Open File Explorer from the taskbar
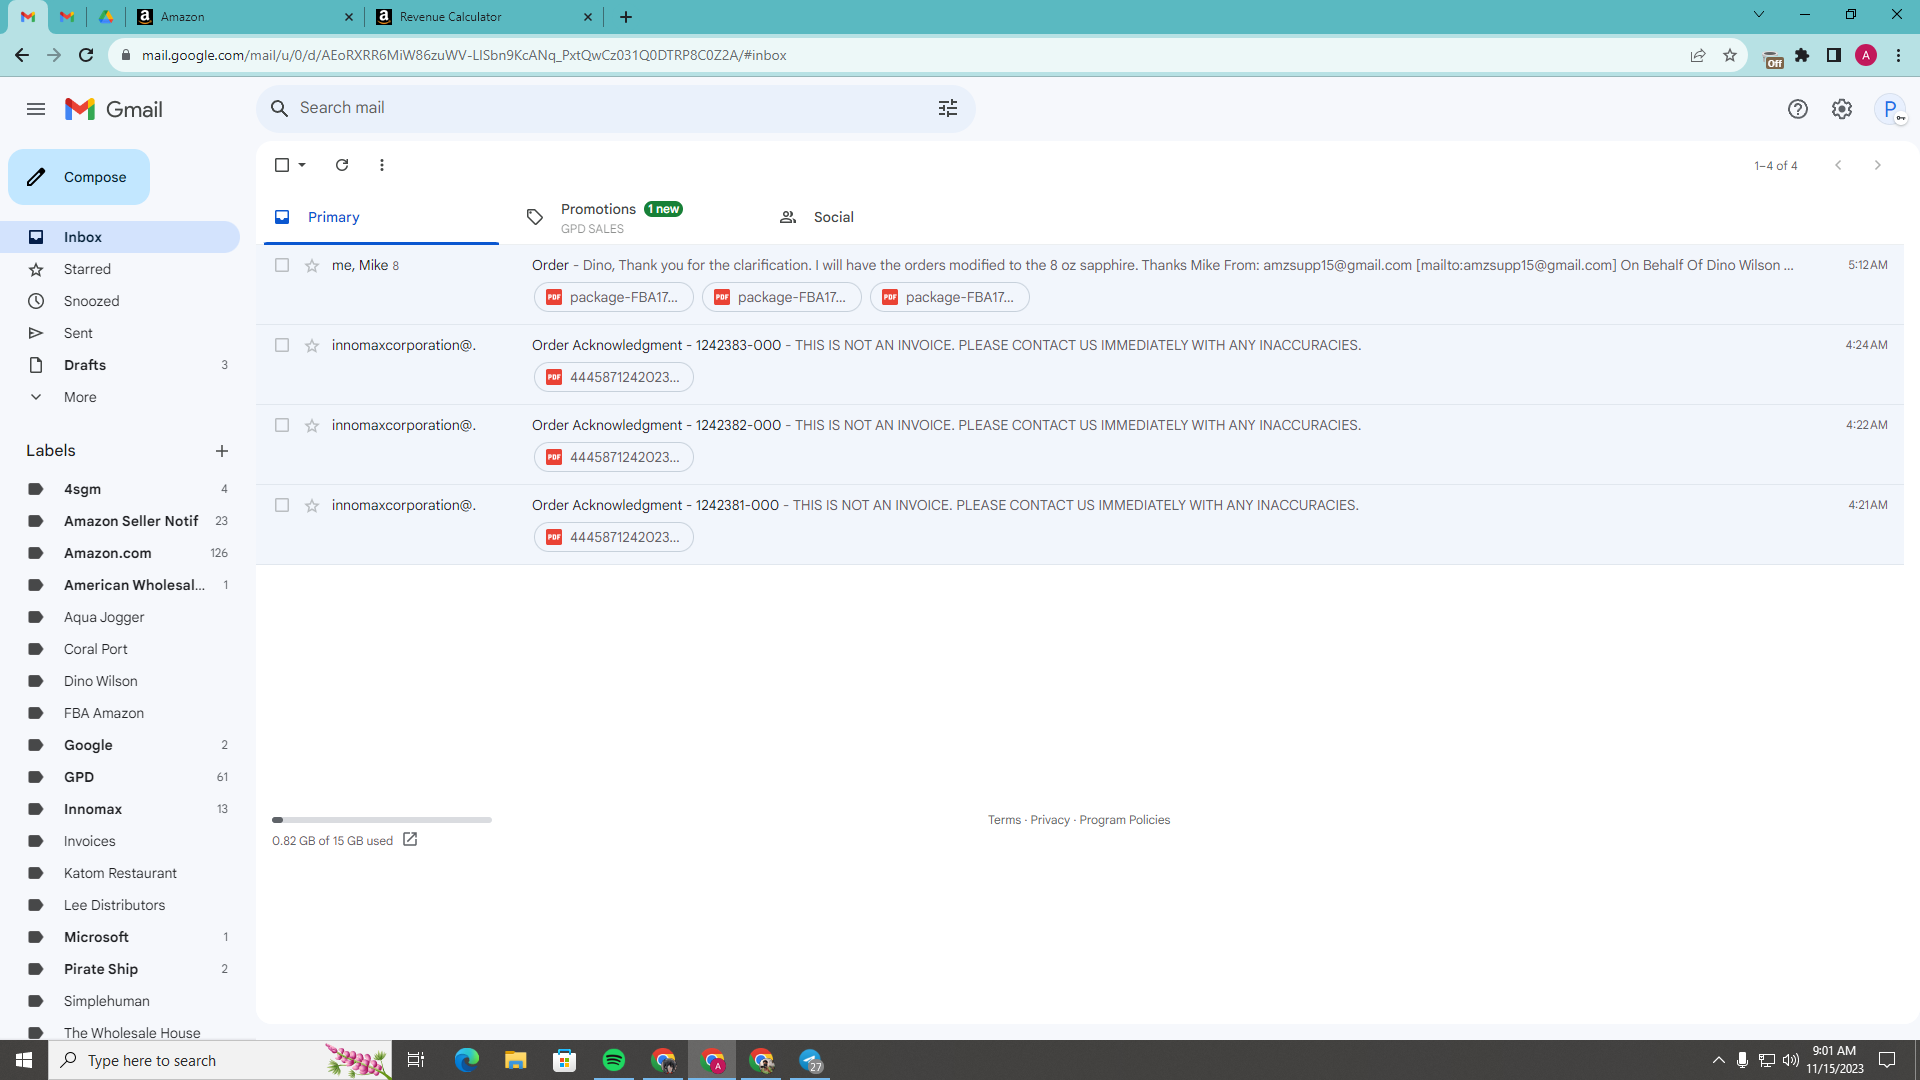This screenshot has width=1920, height=1080. coord(516,1060)
